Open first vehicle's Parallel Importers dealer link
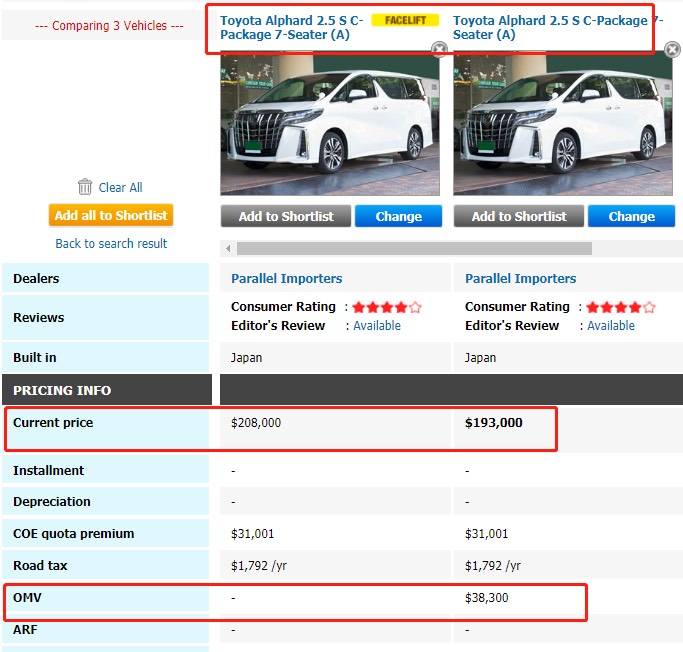 click(286, 278)
